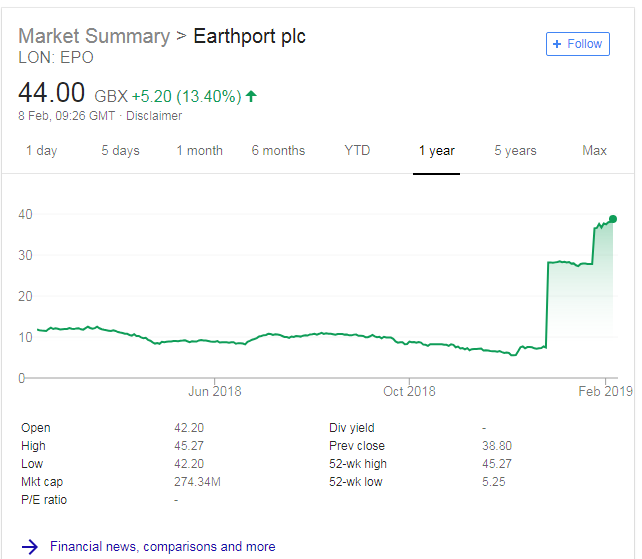Click the 1 year tab
642x559 pixels.
(x=436, y=151)
